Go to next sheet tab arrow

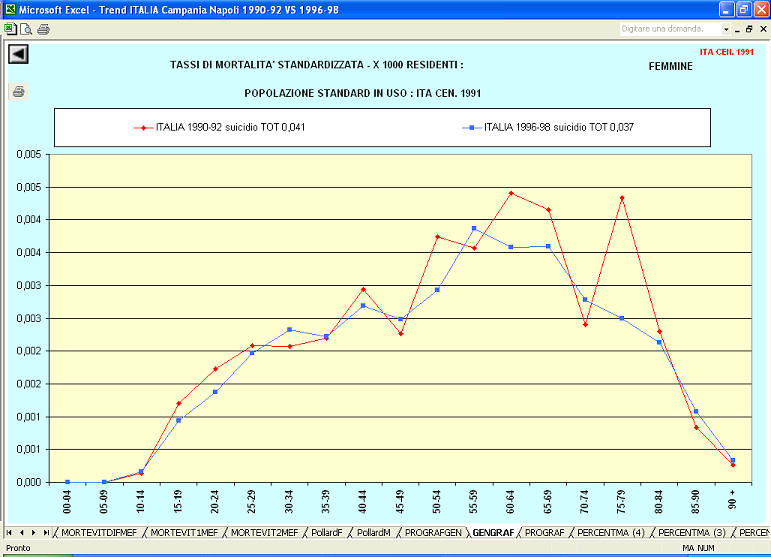pyautogui.click(x=33, y=532)
